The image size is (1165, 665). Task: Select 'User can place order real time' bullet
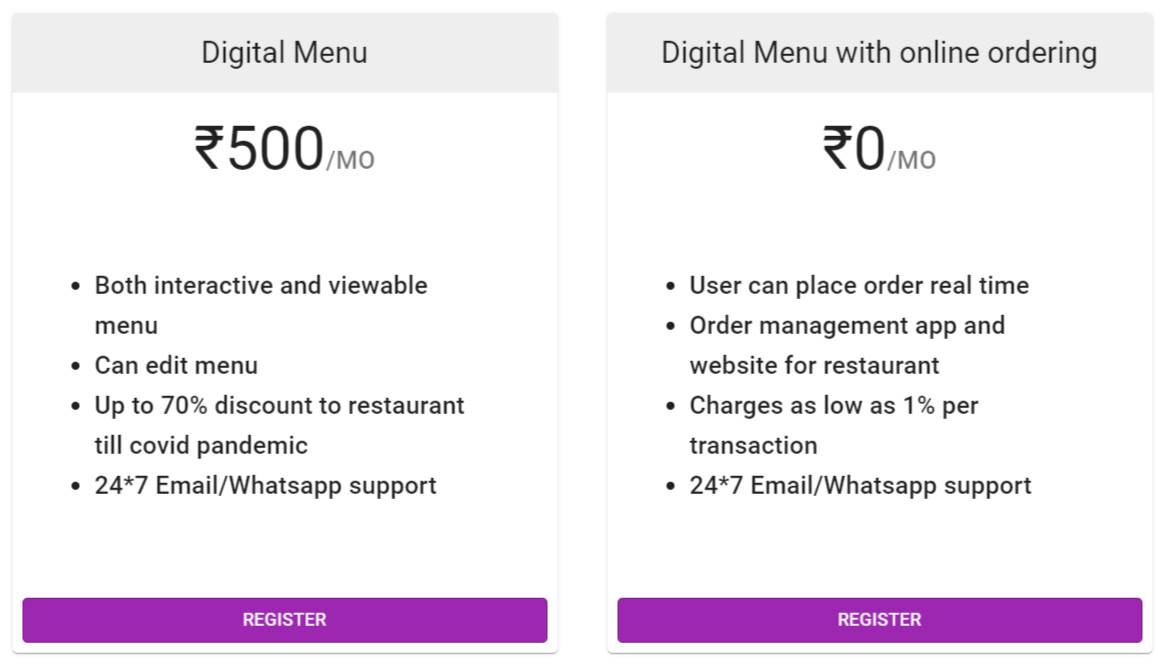tap(858, 285)
